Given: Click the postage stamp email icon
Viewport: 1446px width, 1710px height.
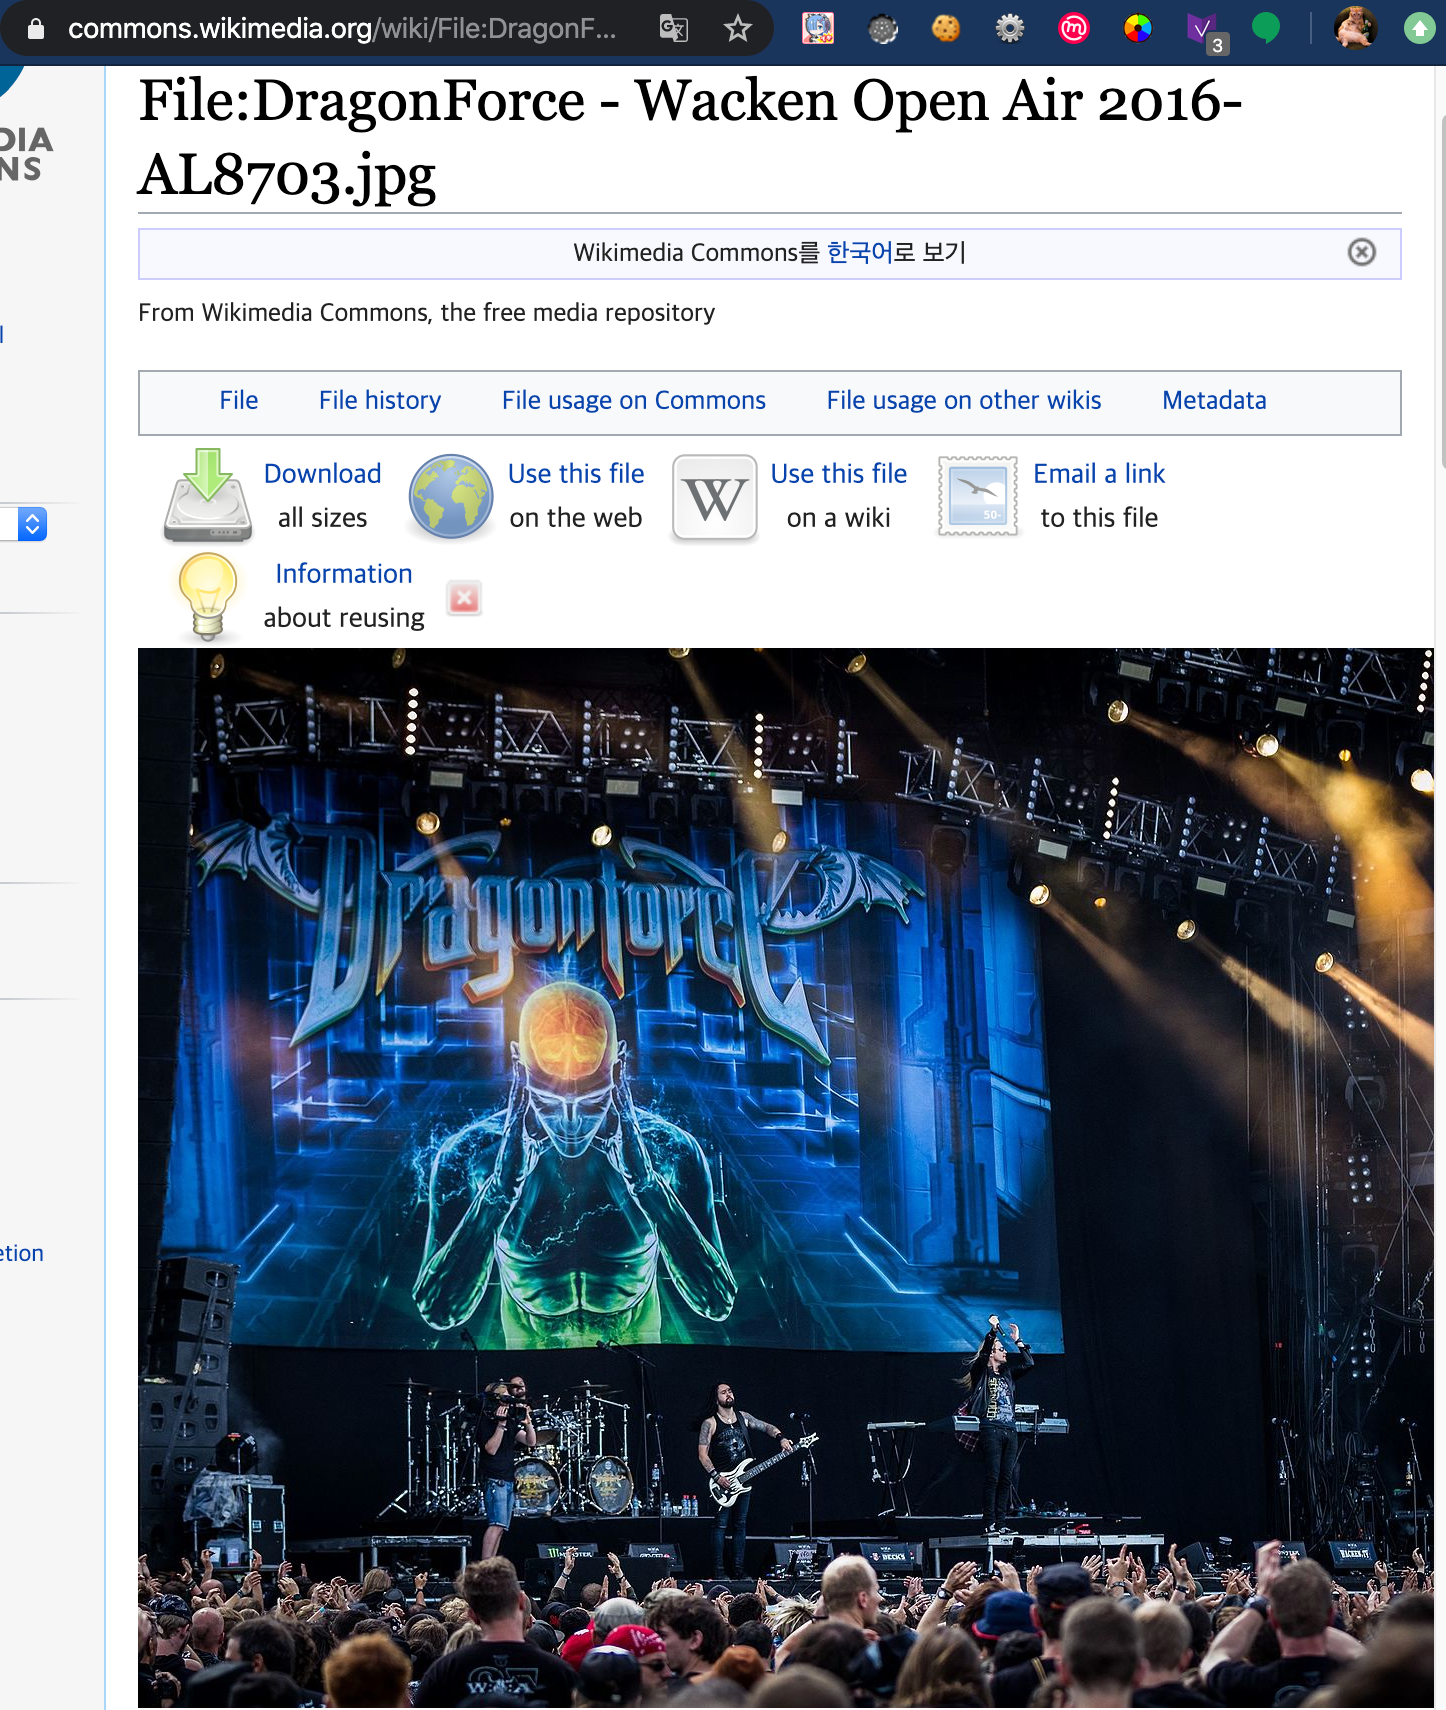Looking at the screenshot, I should click(x=977, y=496).
